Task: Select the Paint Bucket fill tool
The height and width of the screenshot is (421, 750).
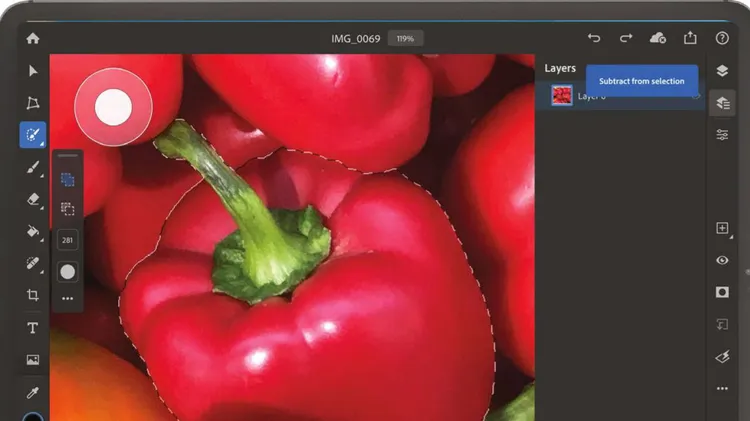Action: [x=33, y=231]
